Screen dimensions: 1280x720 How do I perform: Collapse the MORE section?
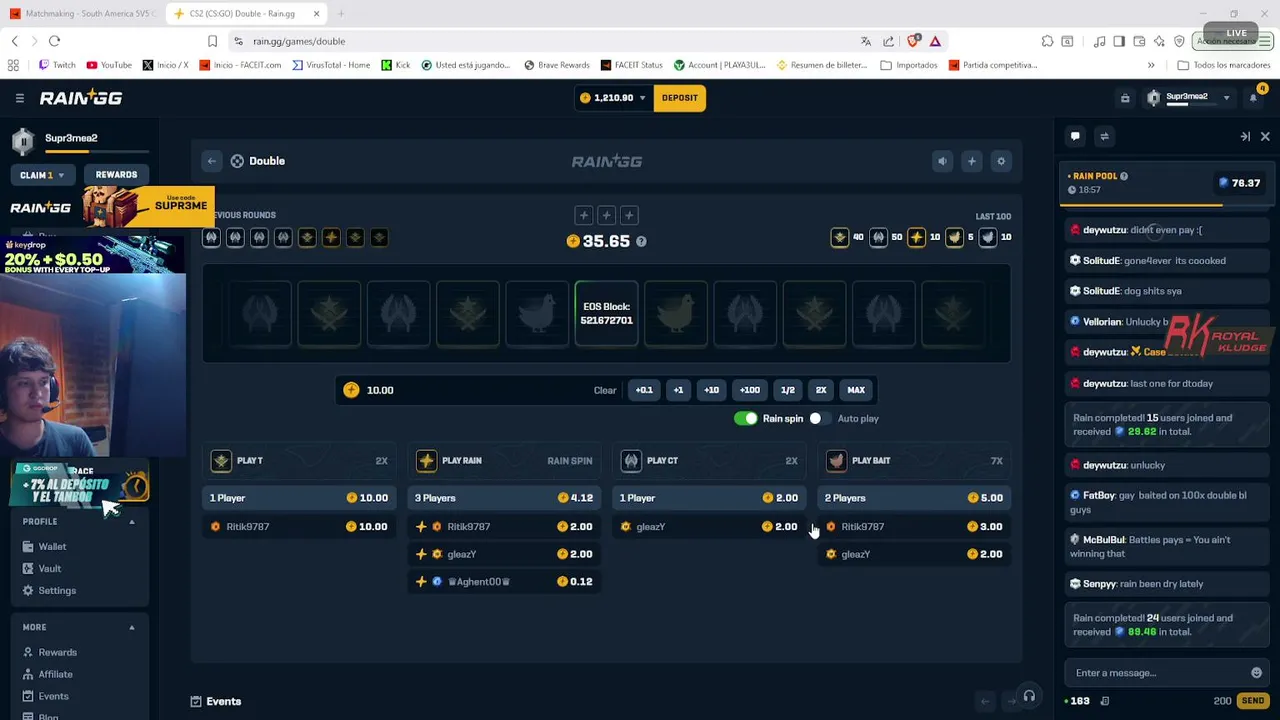click(131, 628)
